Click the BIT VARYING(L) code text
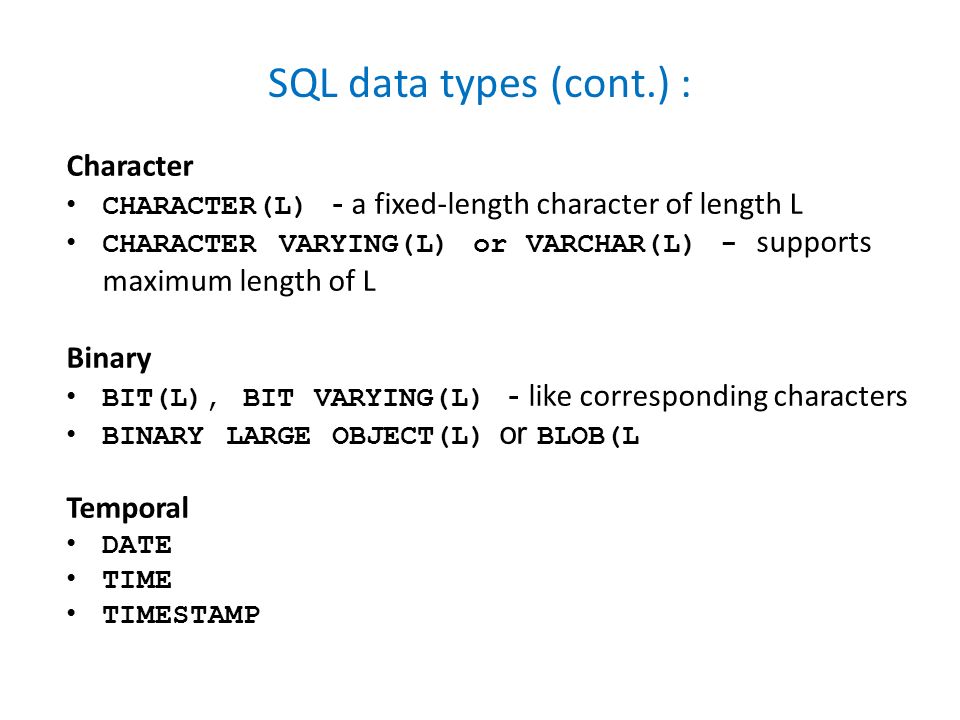960x720 pixels. (x=361, y=399)
